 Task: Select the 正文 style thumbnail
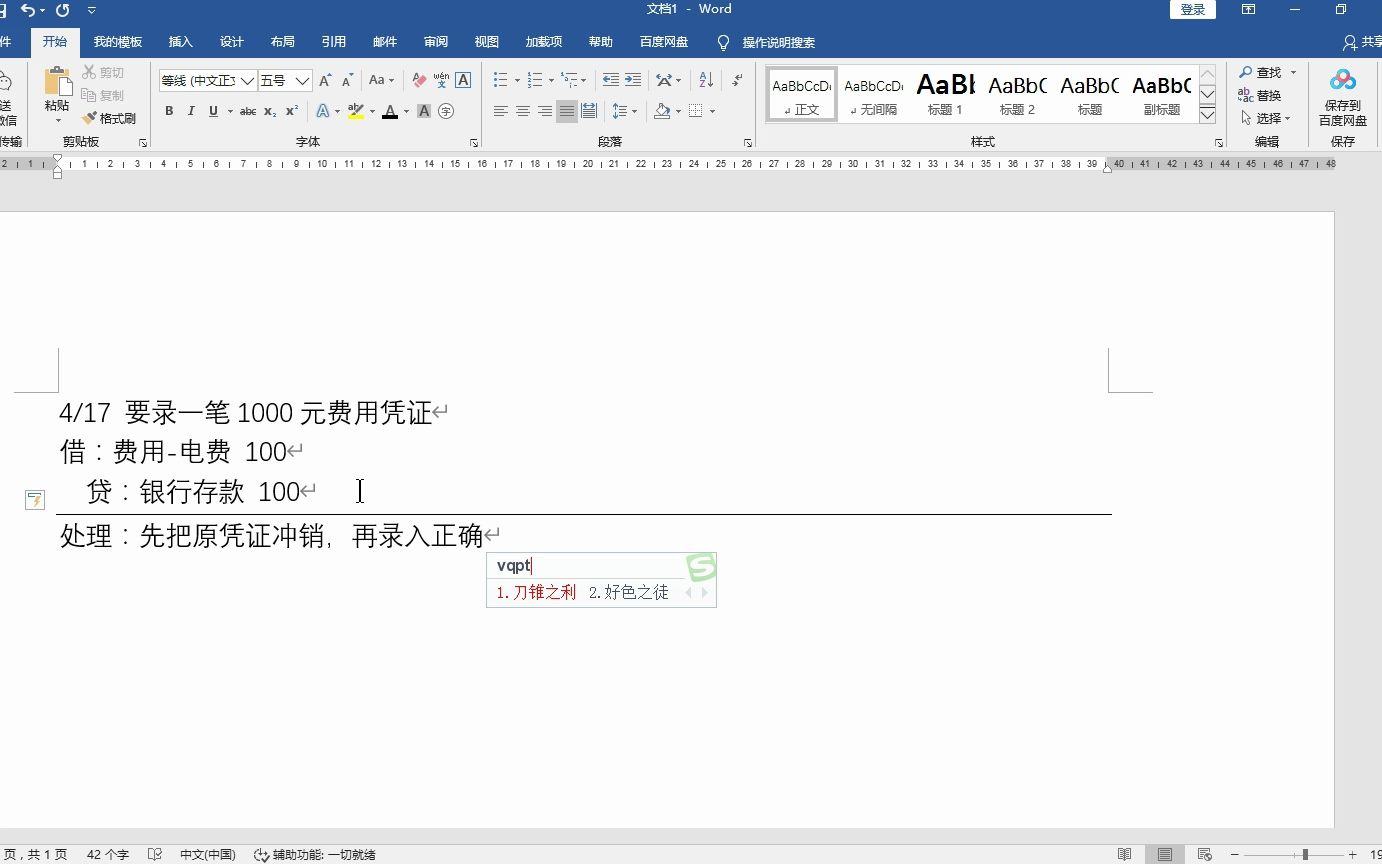[x=802, y=95]
